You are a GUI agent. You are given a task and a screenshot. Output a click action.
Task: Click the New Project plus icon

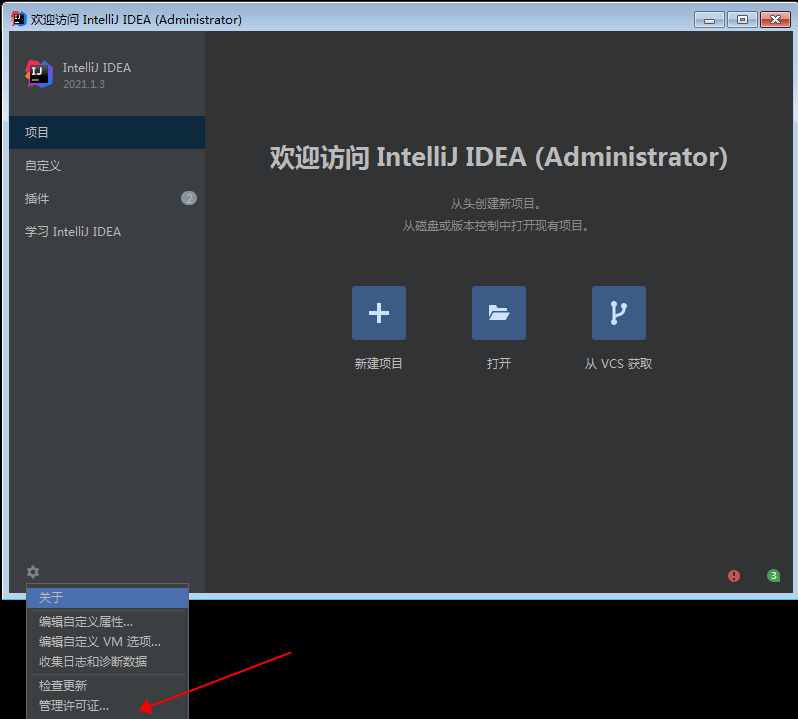click(378, 313)
